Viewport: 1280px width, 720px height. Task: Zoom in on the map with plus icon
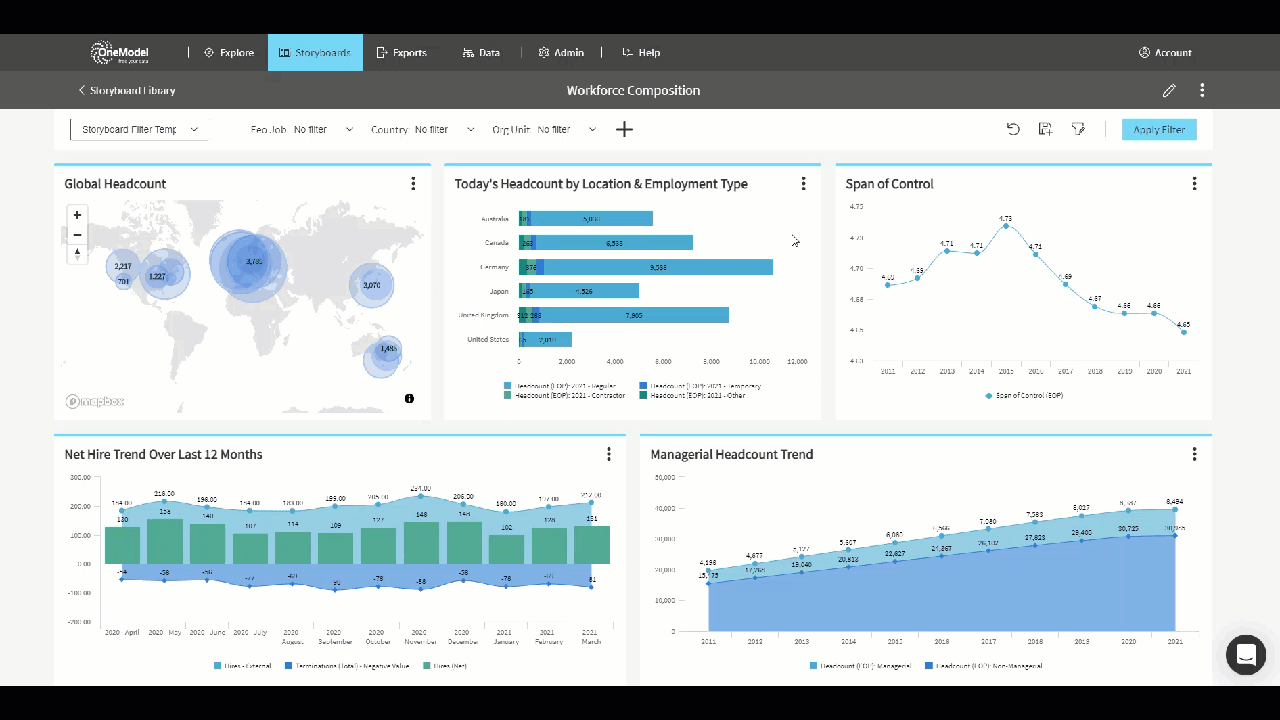(x=77, y=214)
